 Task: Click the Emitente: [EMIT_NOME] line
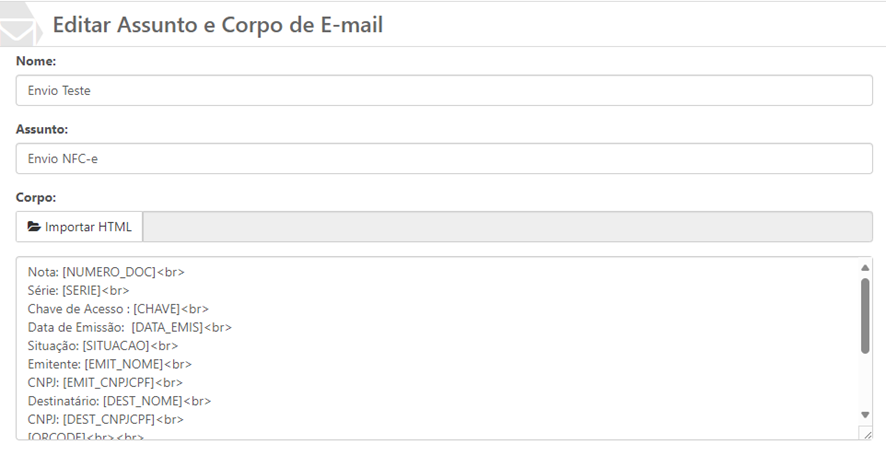pos(110,364)
